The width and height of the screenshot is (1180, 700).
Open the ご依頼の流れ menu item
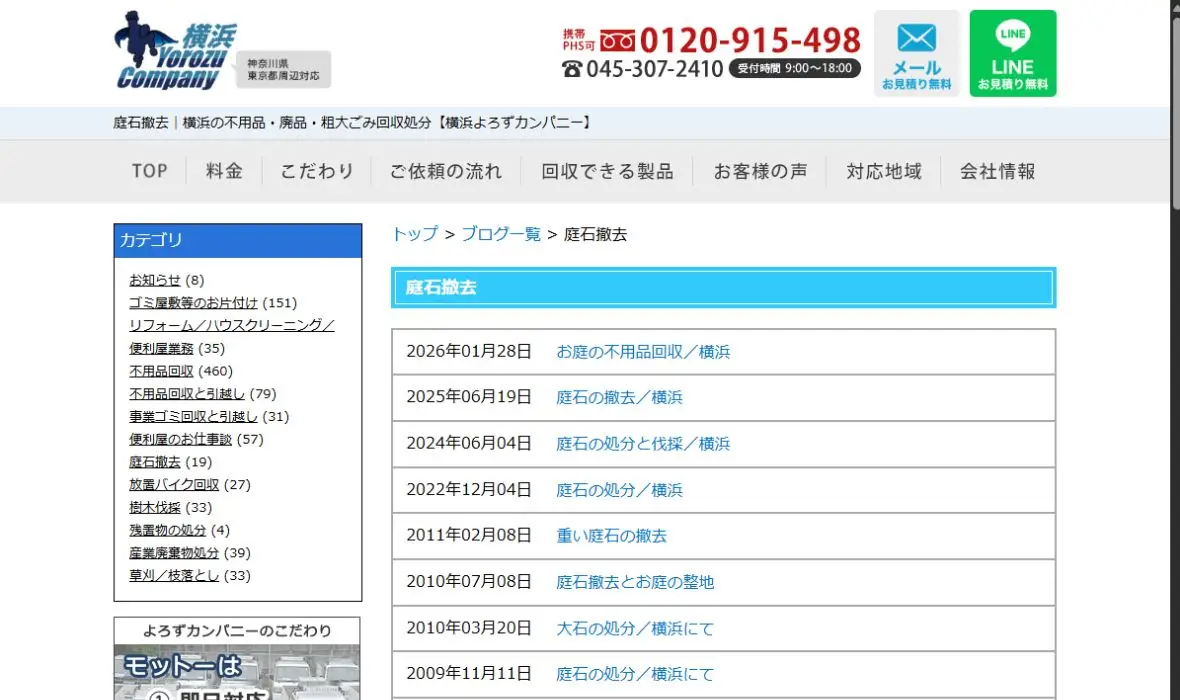click(446, 172)
